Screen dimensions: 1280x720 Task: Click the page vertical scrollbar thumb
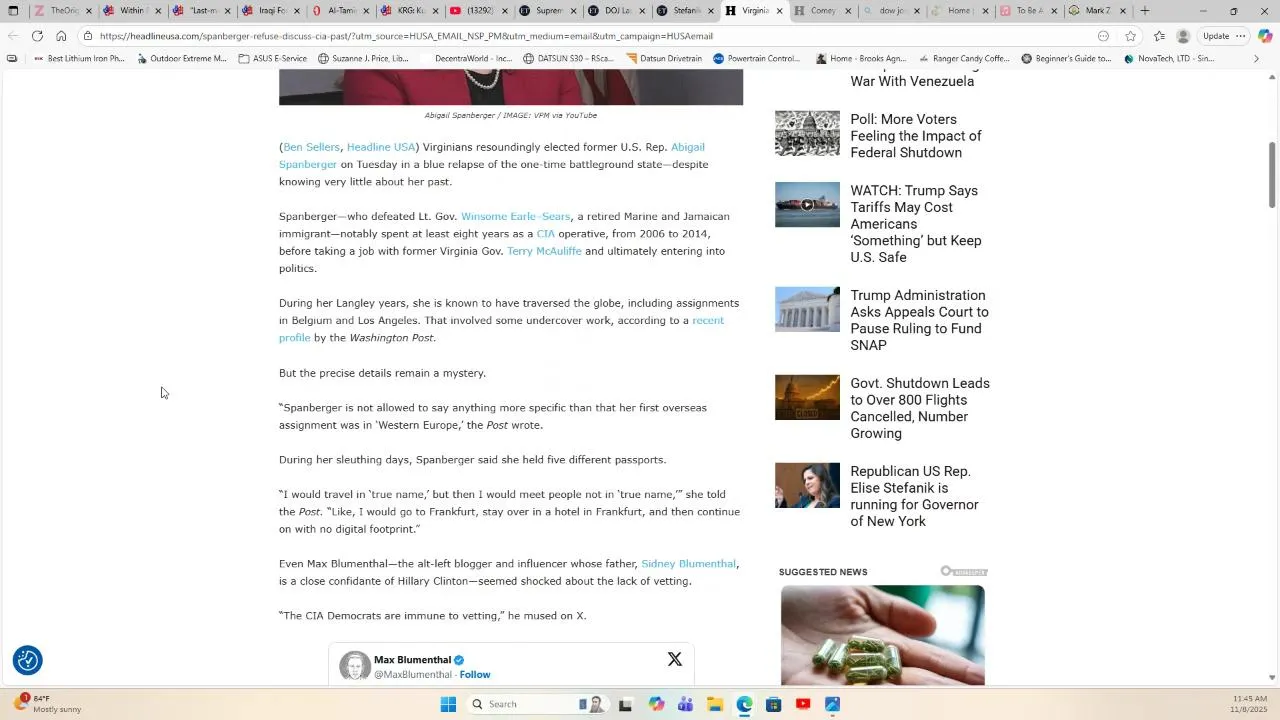(1272, 175)
